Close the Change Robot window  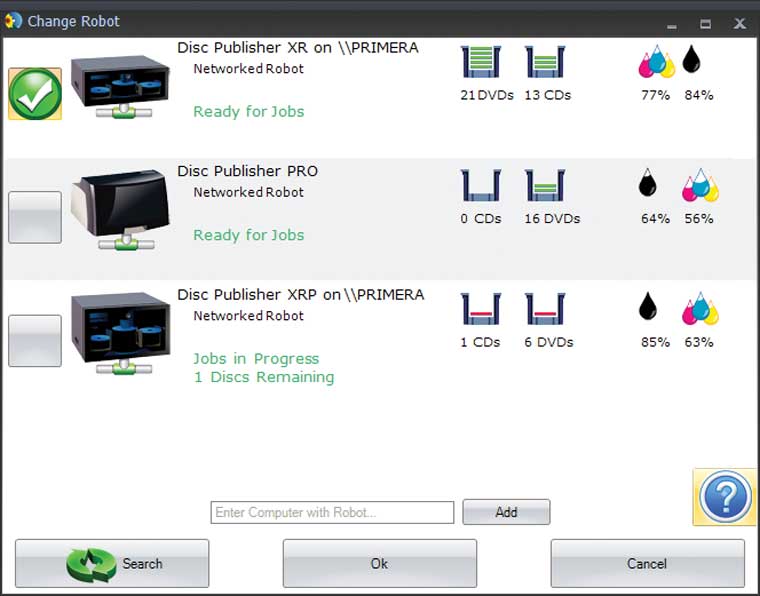pos(740,23)
